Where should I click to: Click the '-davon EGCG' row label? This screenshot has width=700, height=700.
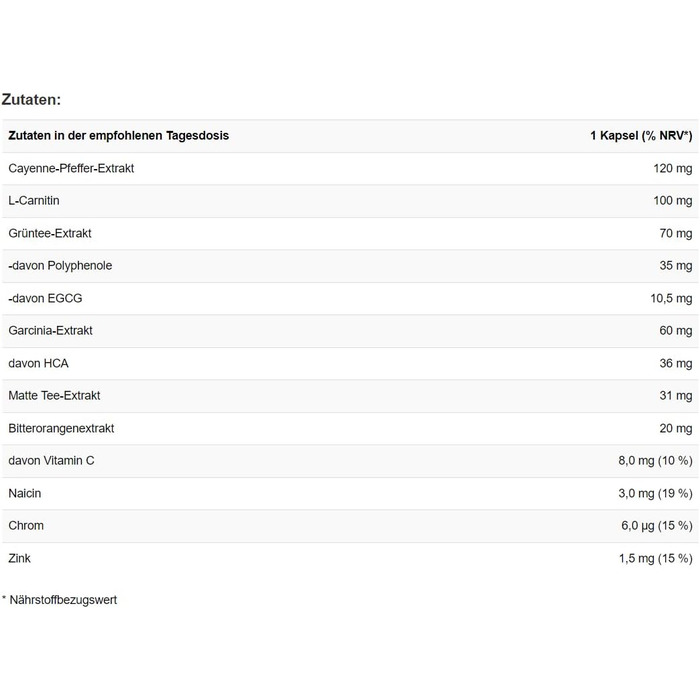[42, 298]
